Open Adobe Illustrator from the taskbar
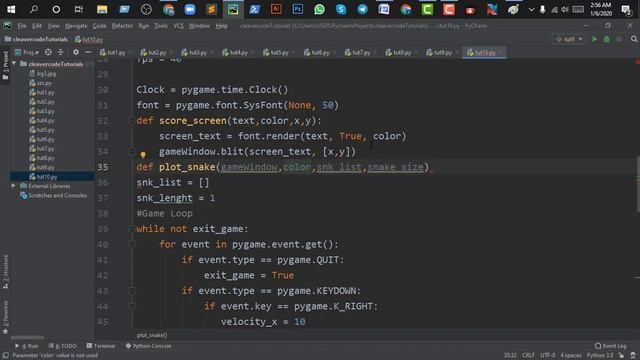The height and width of the screenshot is (360, 640). [276, 9]
